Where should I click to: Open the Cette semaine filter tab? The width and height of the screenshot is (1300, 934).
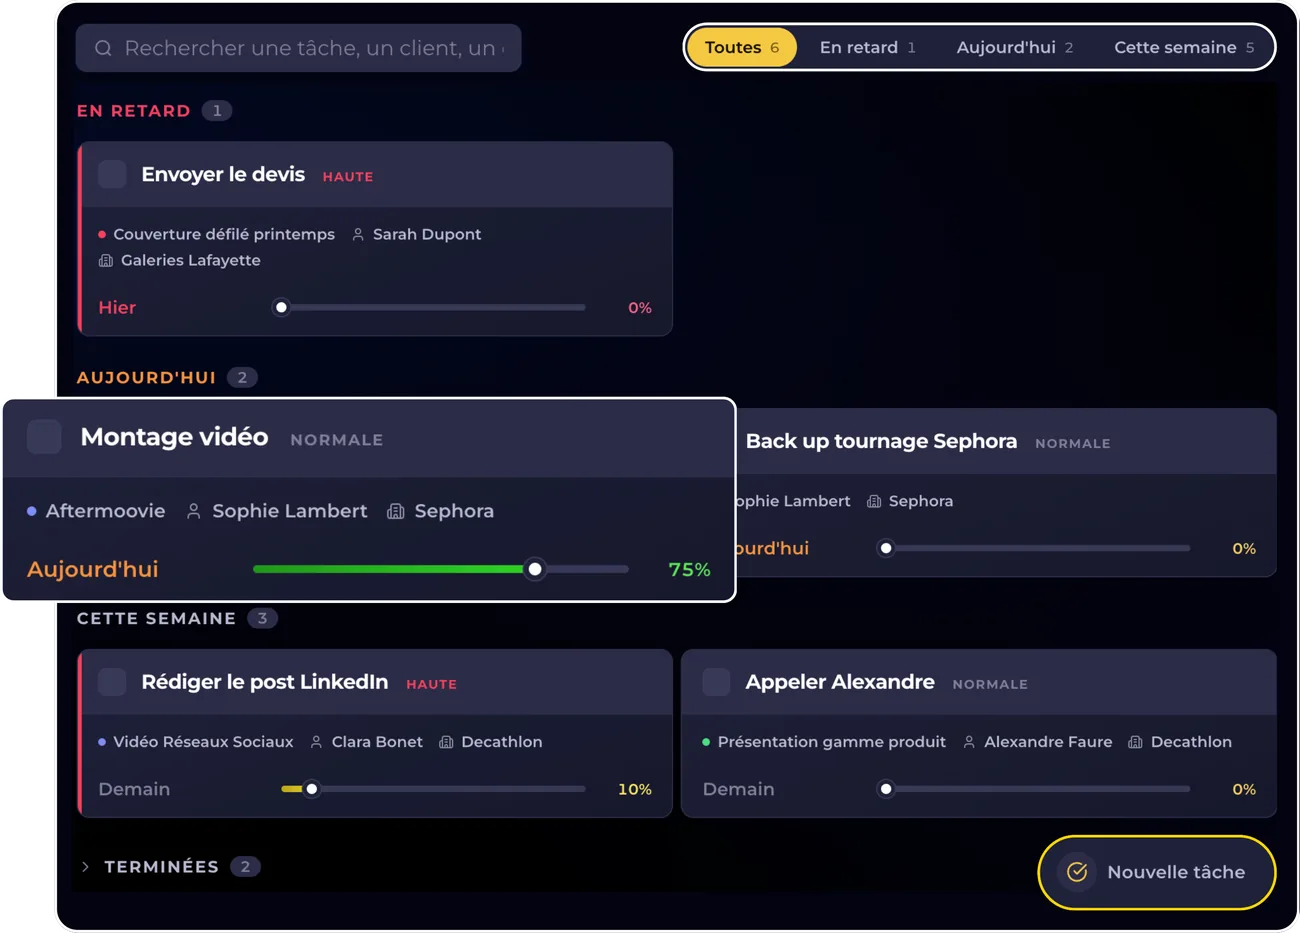1184,47
